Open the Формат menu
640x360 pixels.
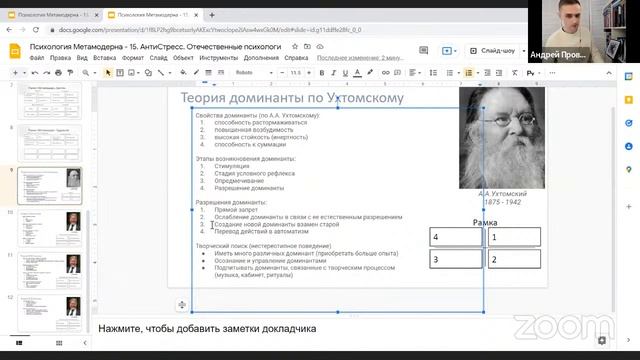point(133,58)
